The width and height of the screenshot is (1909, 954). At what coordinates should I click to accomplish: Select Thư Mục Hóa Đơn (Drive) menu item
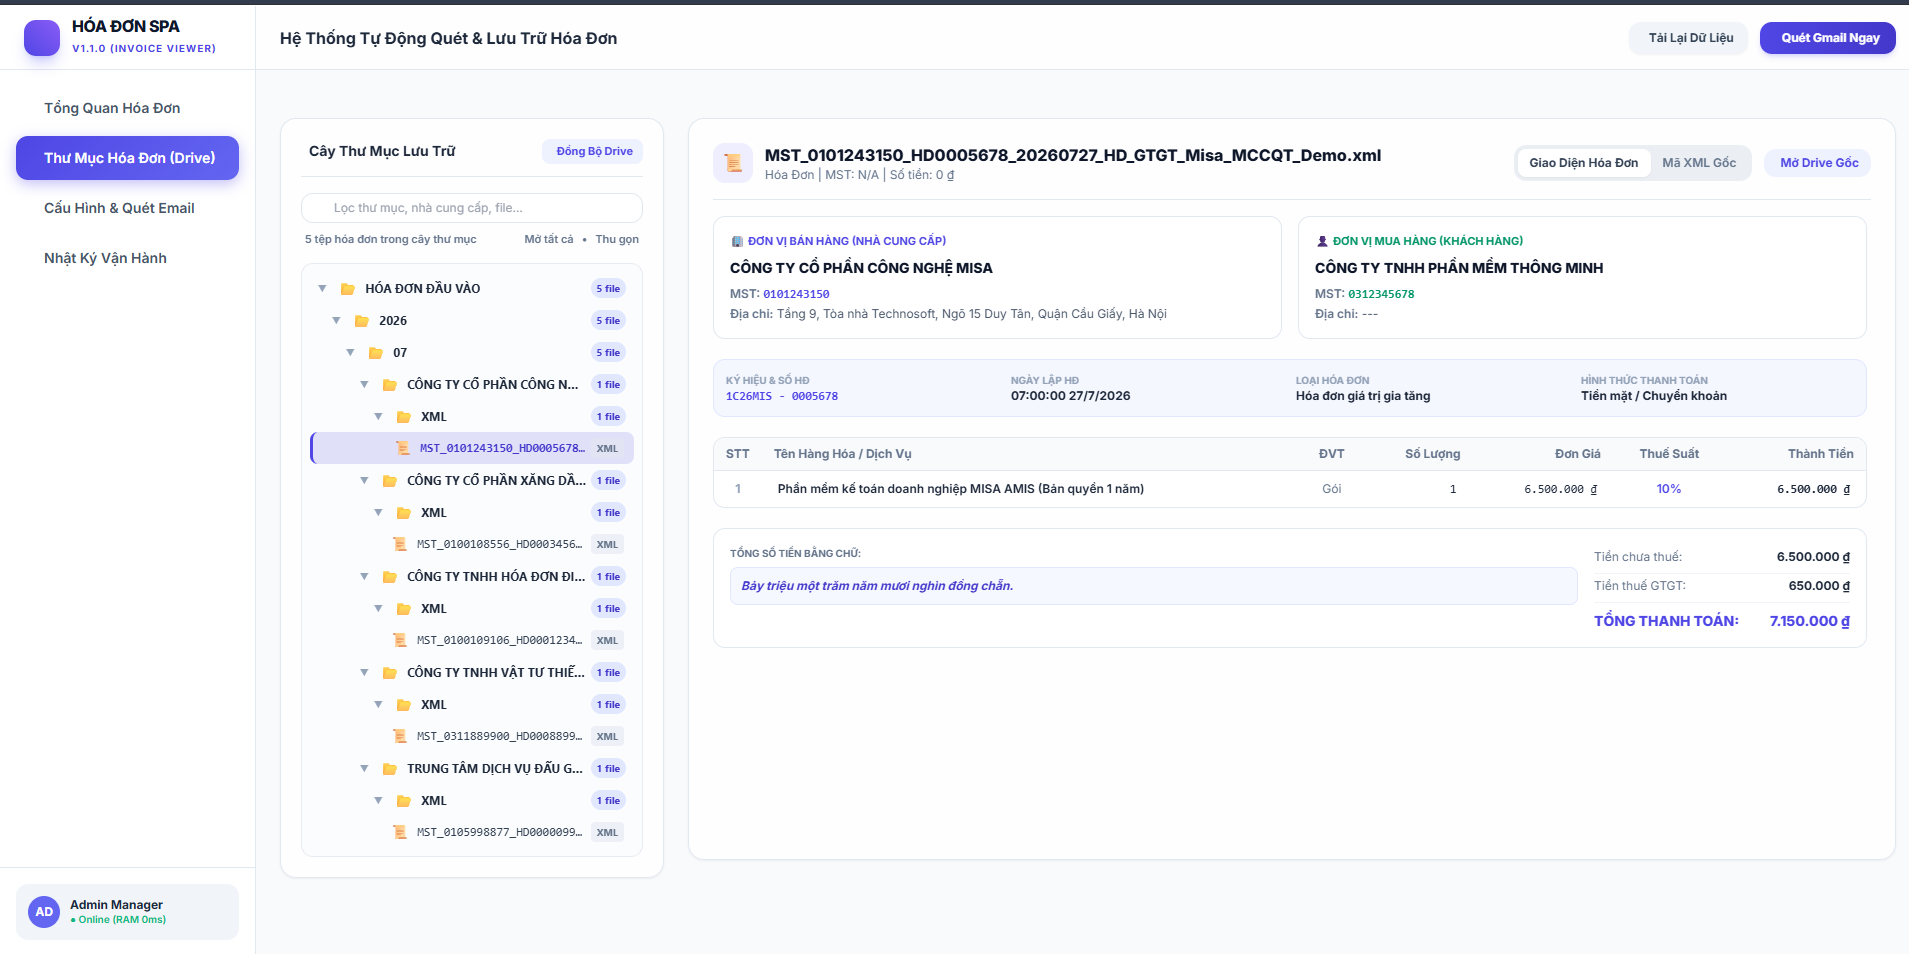point(127,158)
